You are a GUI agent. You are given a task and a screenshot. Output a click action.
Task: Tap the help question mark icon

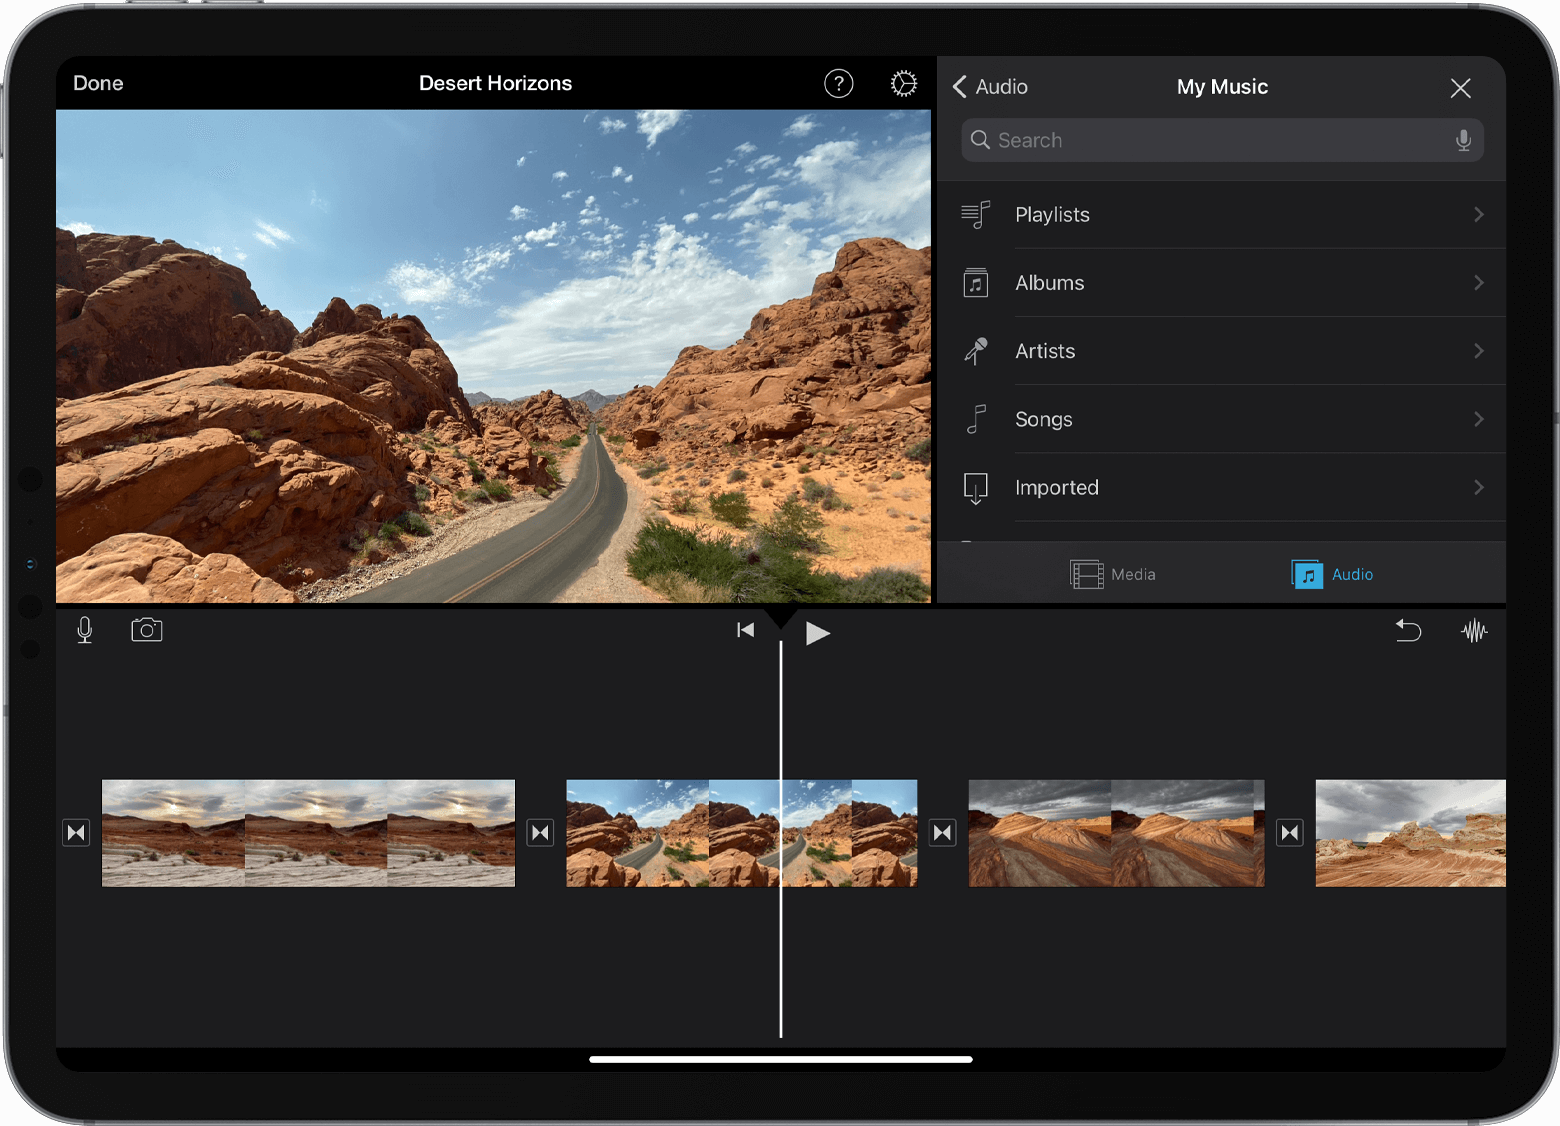tap(838, 83)
